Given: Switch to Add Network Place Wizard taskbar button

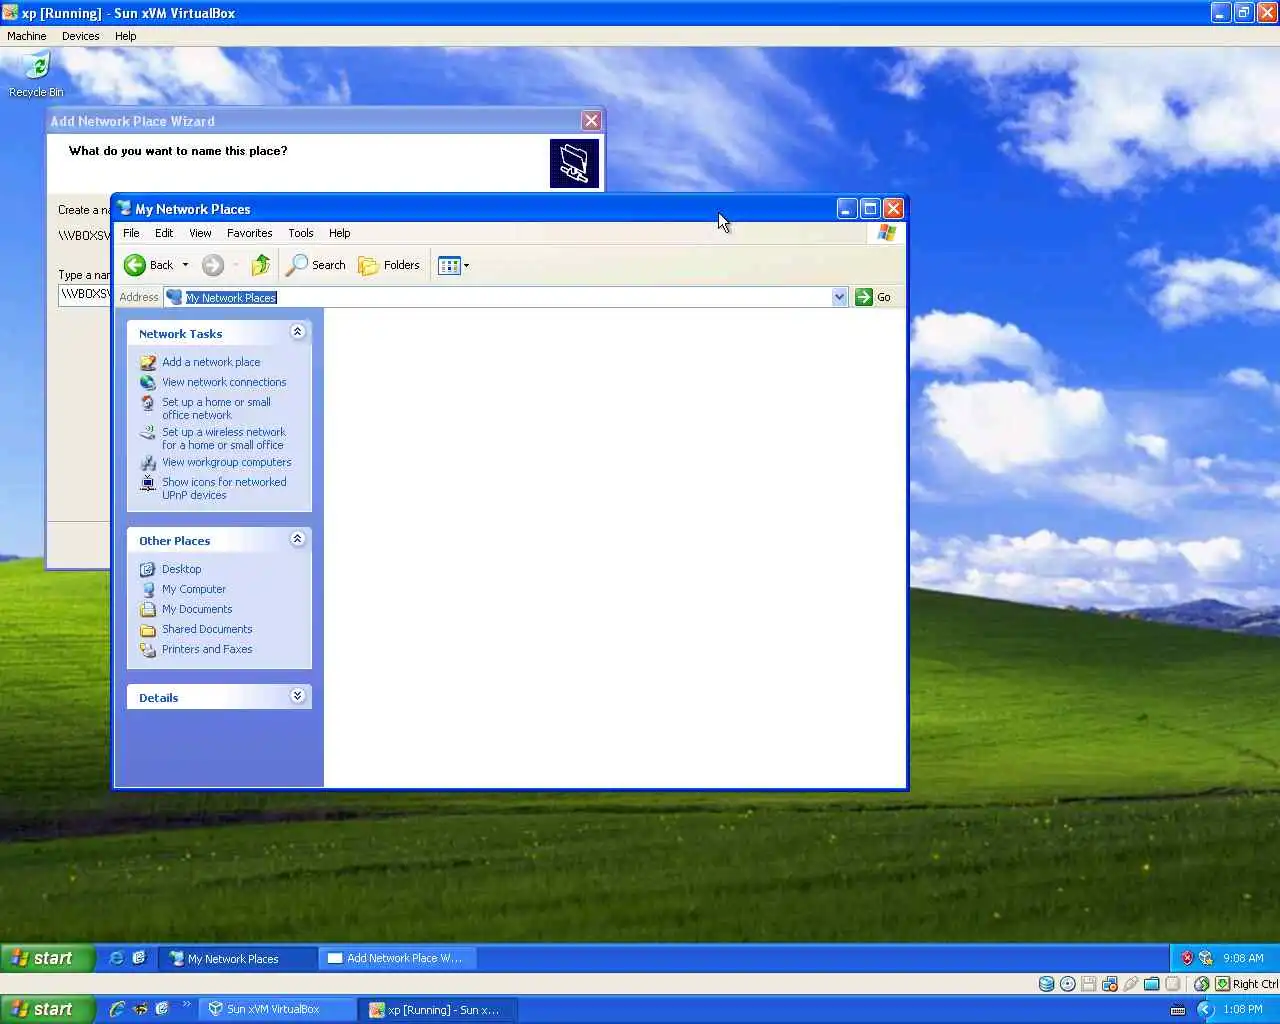Looking at the screenshot, I should tap(397, 958).
